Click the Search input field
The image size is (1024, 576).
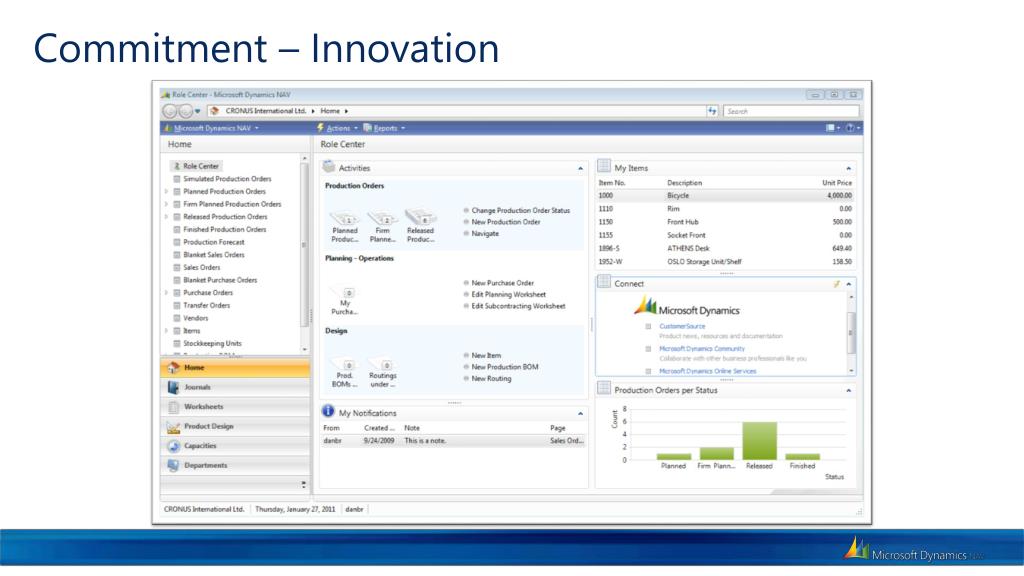[x=791, y=111]
